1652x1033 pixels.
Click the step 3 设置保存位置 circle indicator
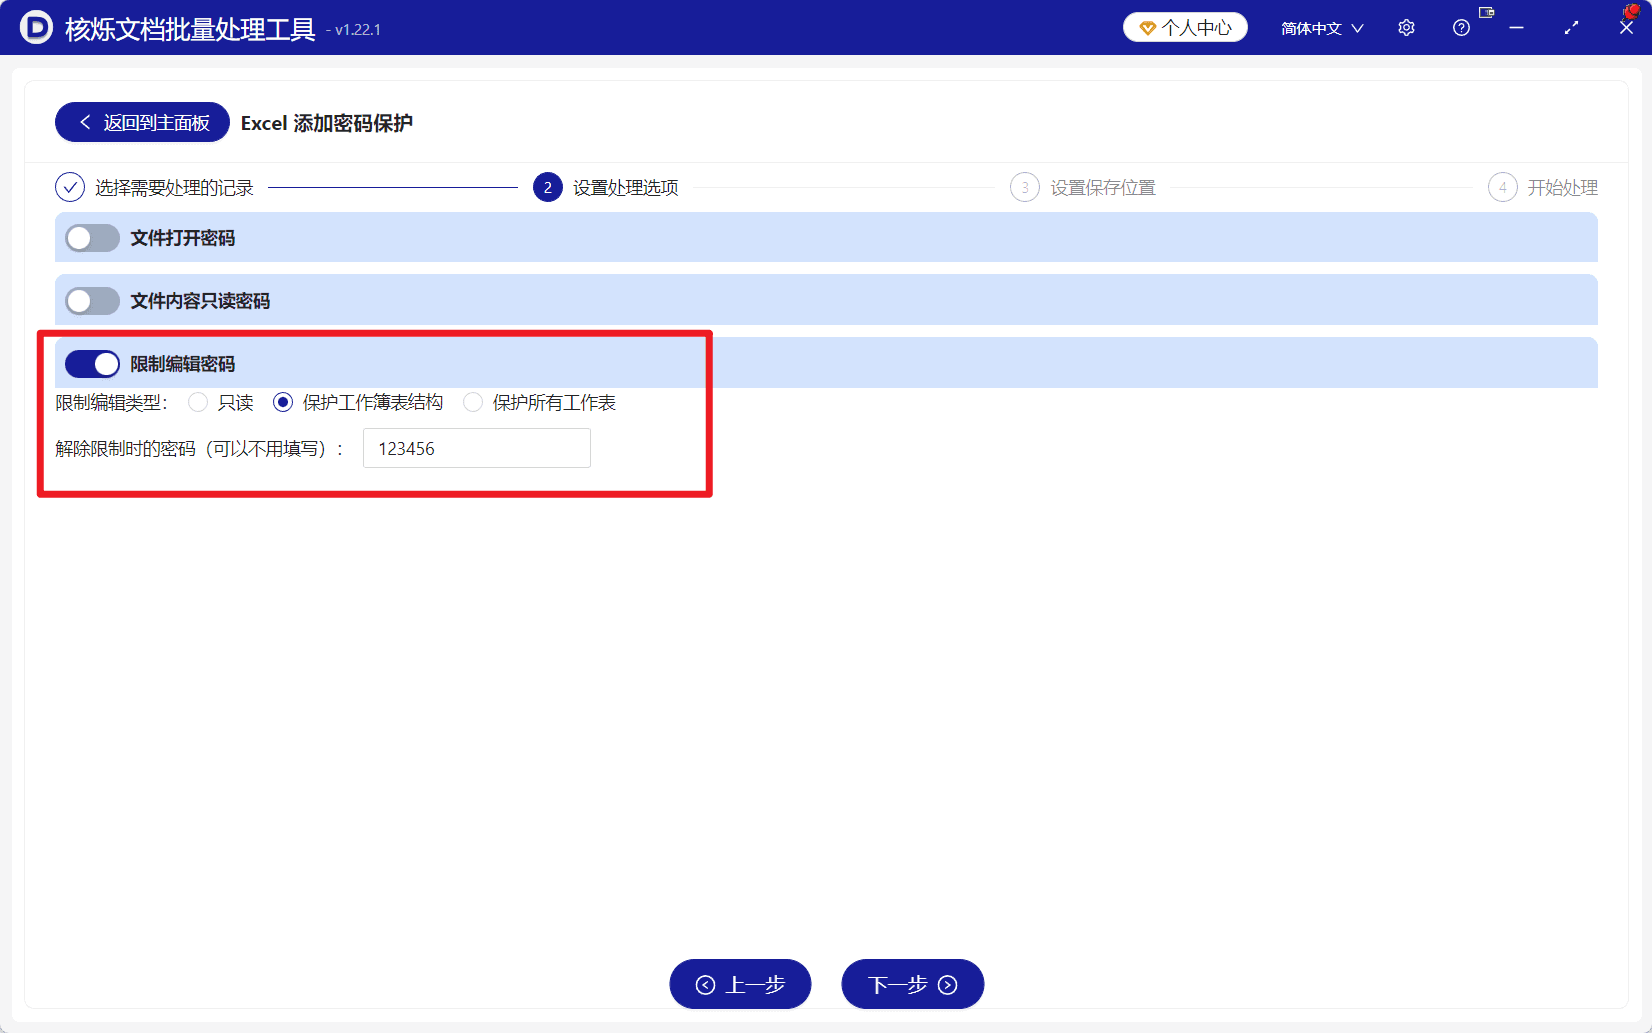[x=1024, y=187]
